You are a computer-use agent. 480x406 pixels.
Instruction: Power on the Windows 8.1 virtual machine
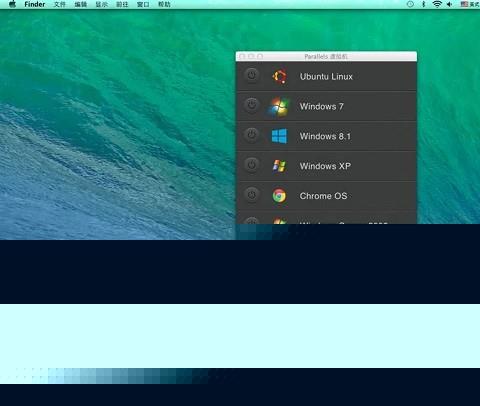252,135
